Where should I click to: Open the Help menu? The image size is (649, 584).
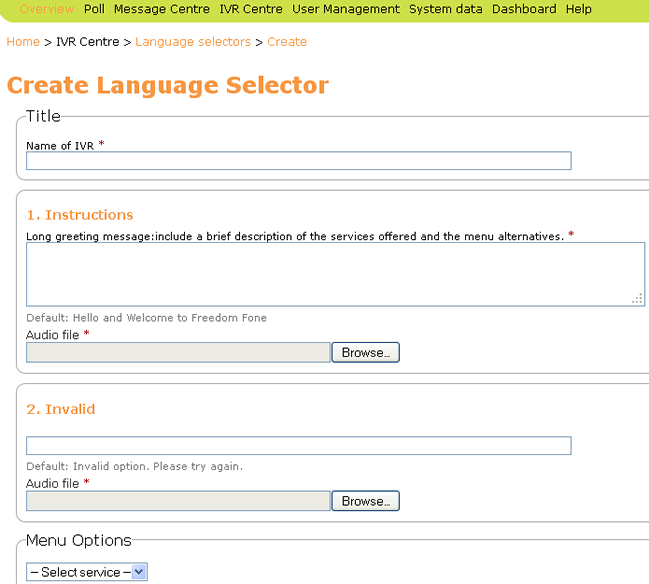pos(579,9)
